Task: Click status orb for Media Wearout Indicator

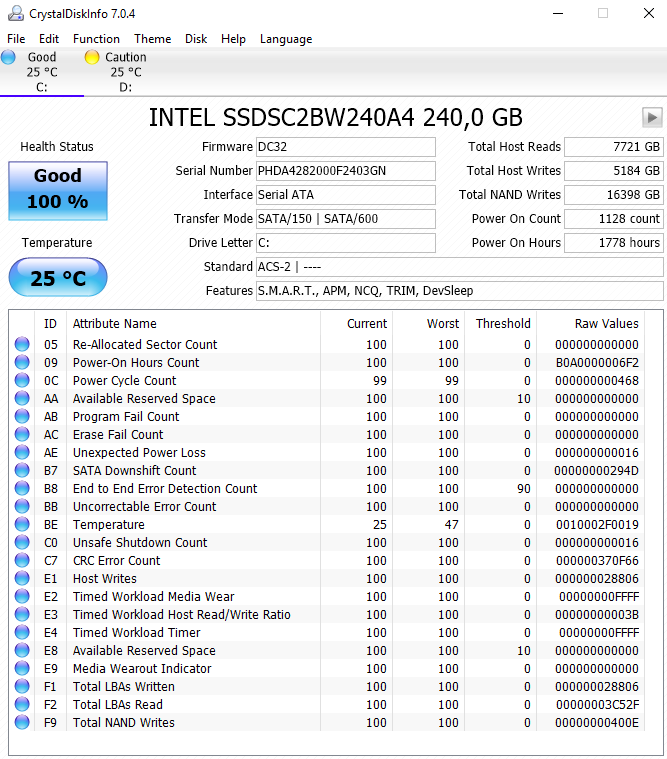Action: pyautogui.click(x=22, y=669)
